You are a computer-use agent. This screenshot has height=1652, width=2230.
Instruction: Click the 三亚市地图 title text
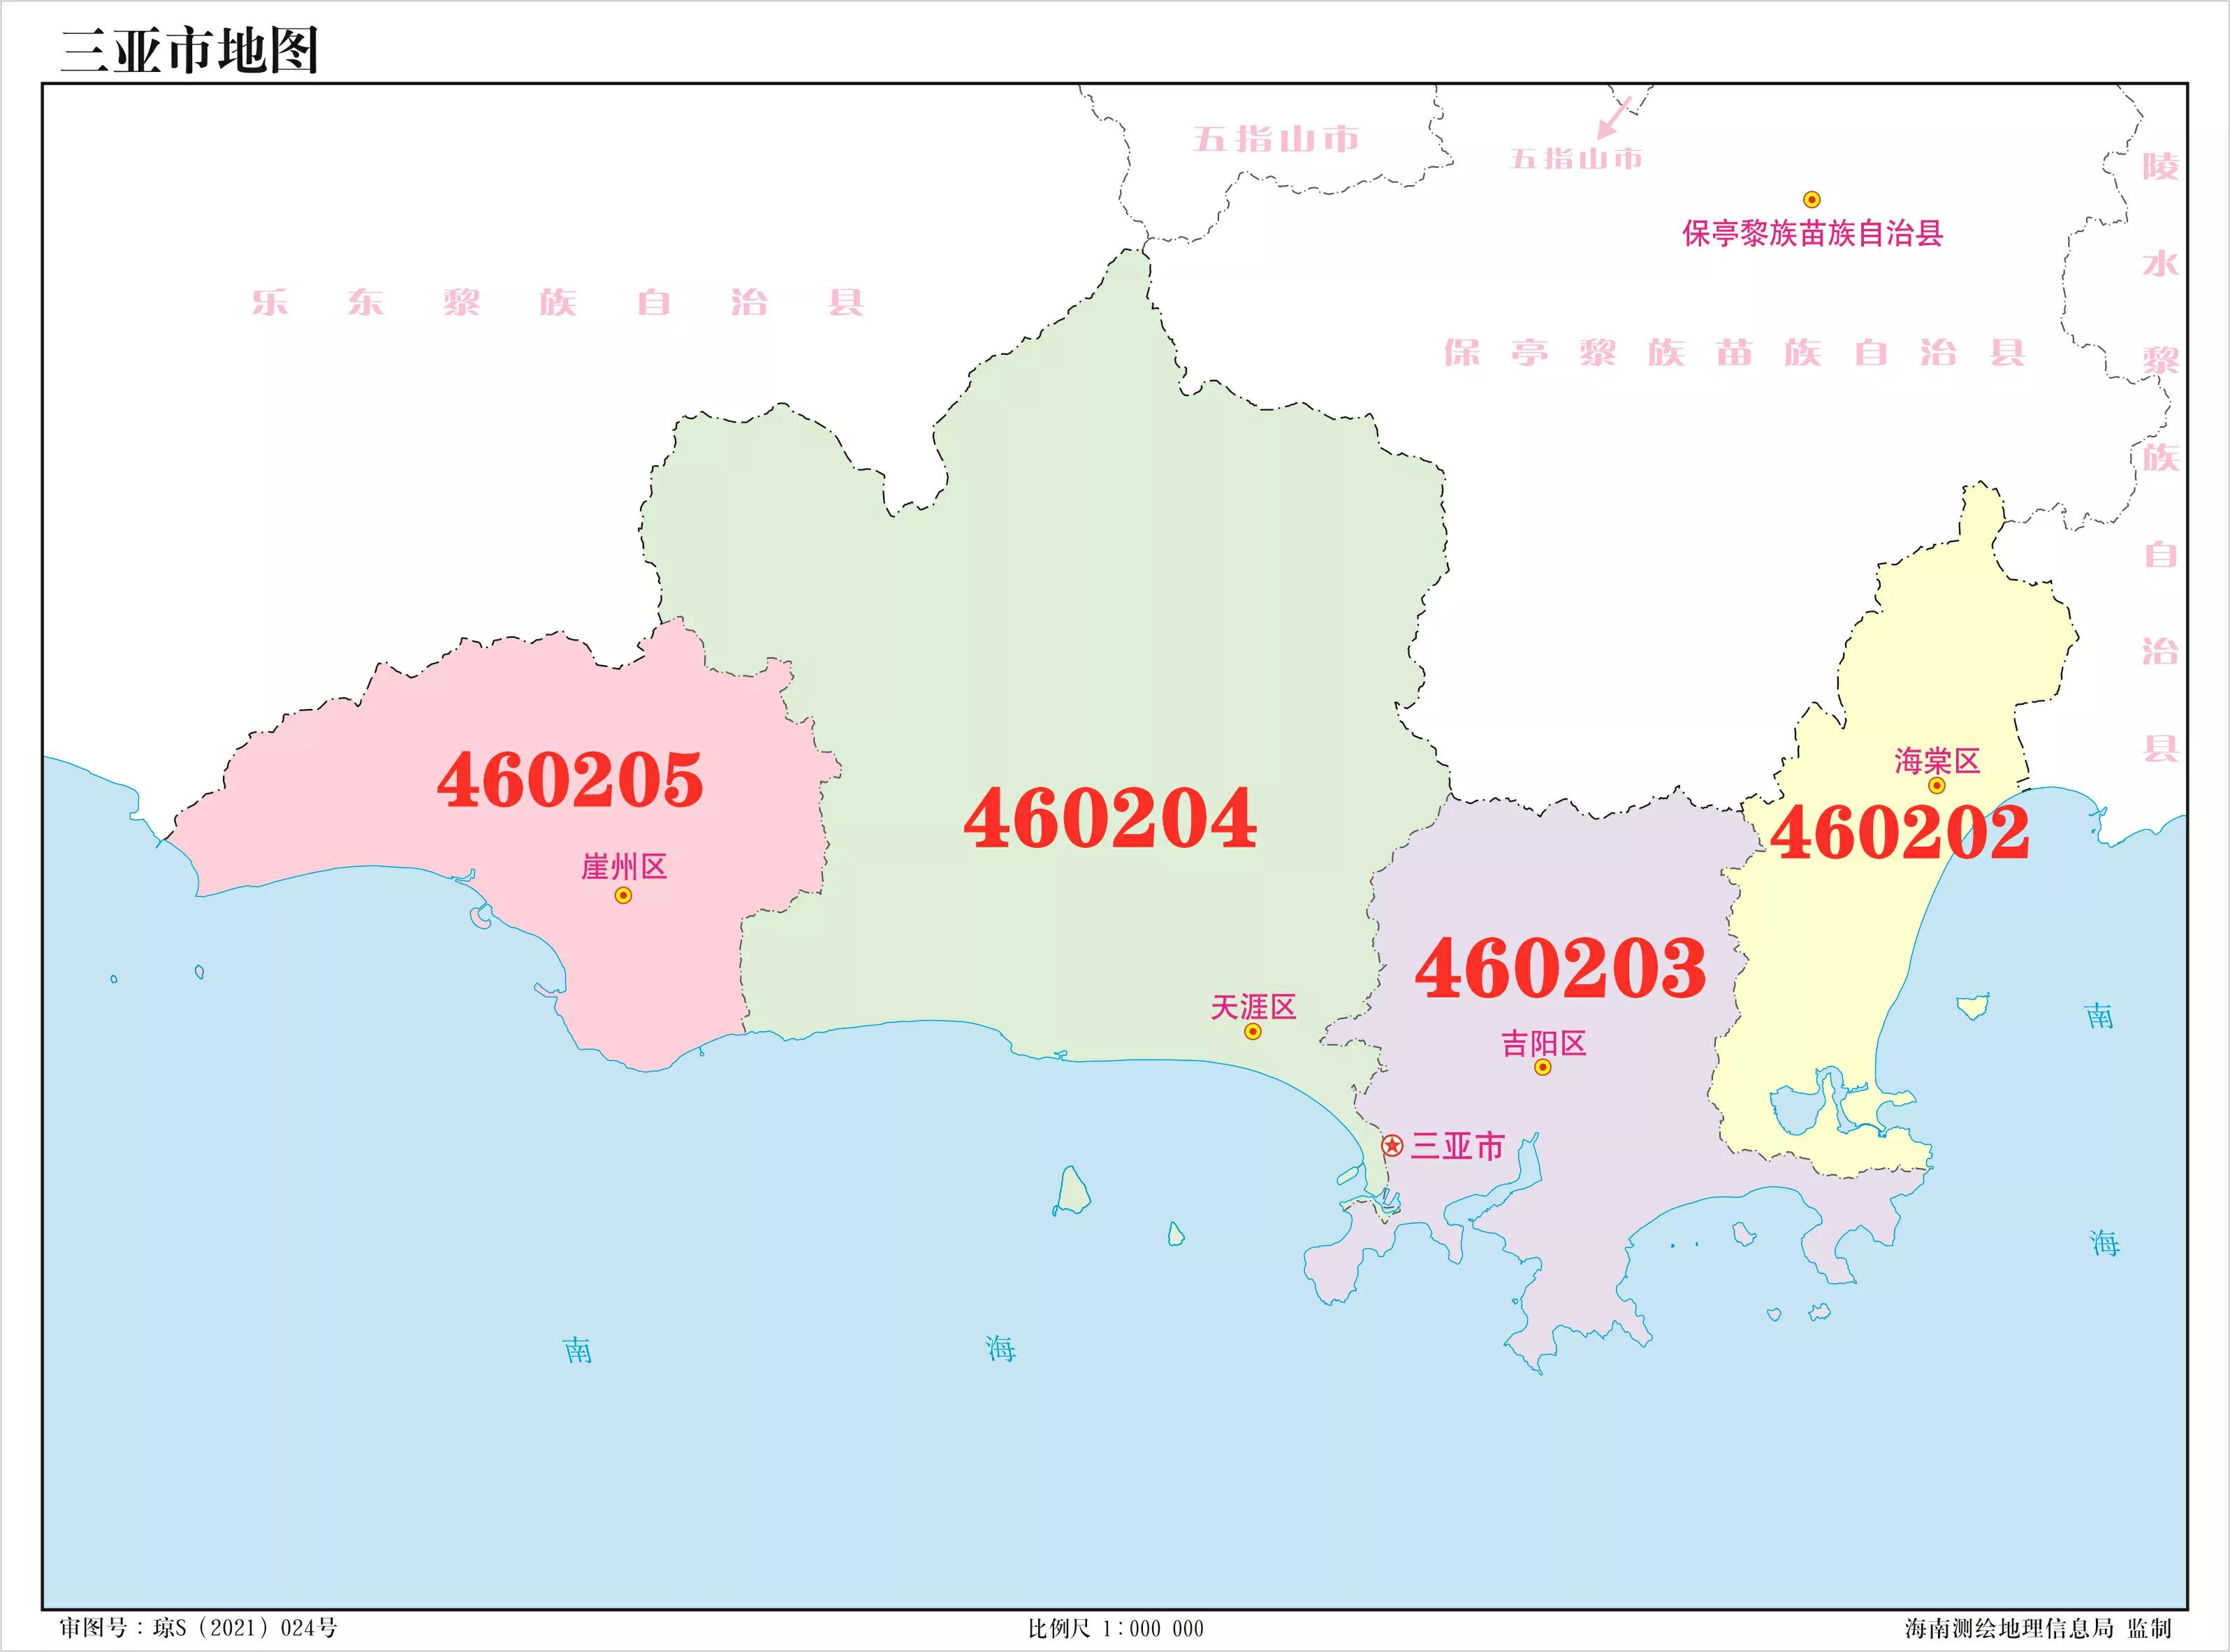pos(190,50)
